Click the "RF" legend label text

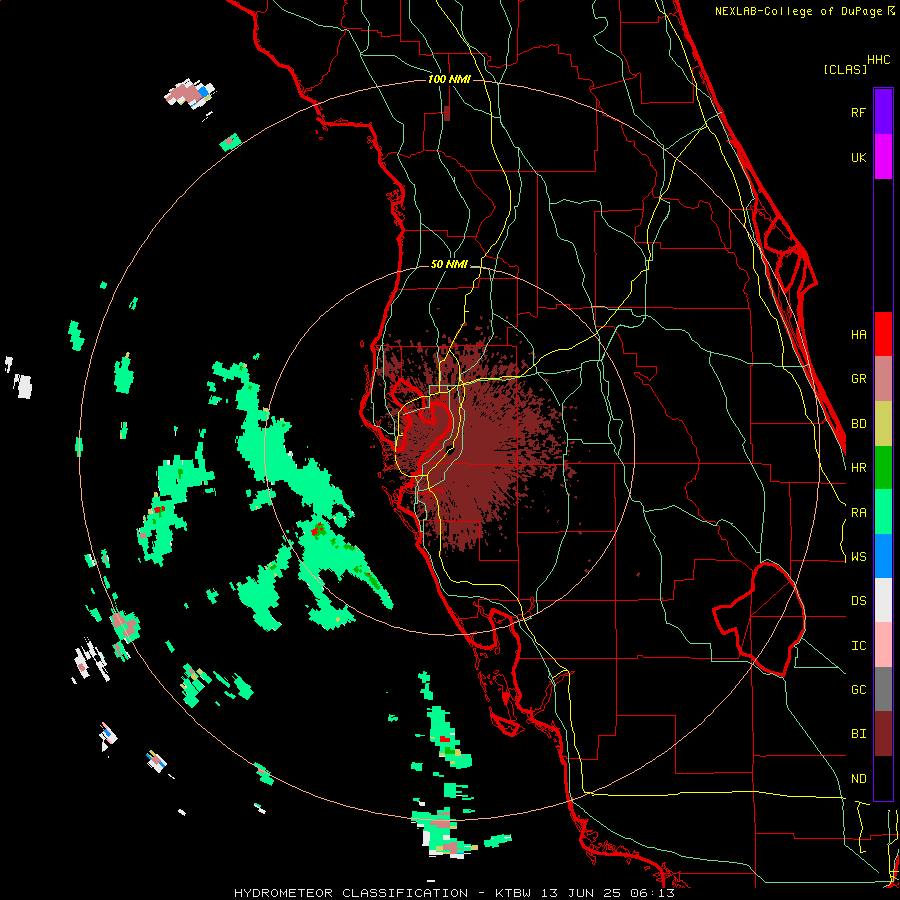pyautogui.click(x=858, y=113)
